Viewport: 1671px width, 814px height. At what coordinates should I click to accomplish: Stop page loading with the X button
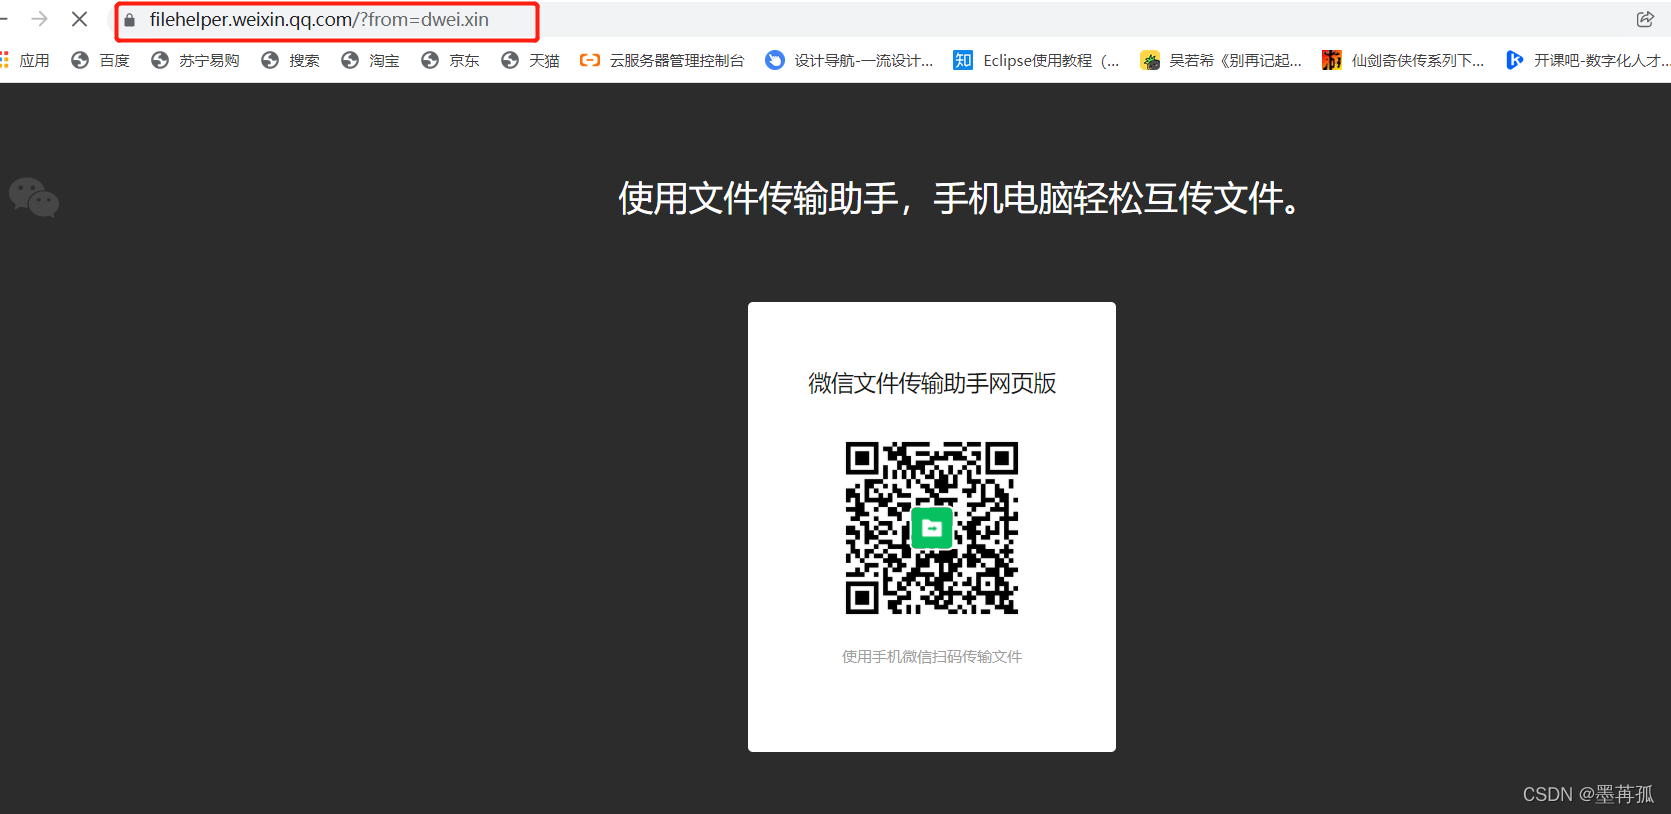coord(80,19)
